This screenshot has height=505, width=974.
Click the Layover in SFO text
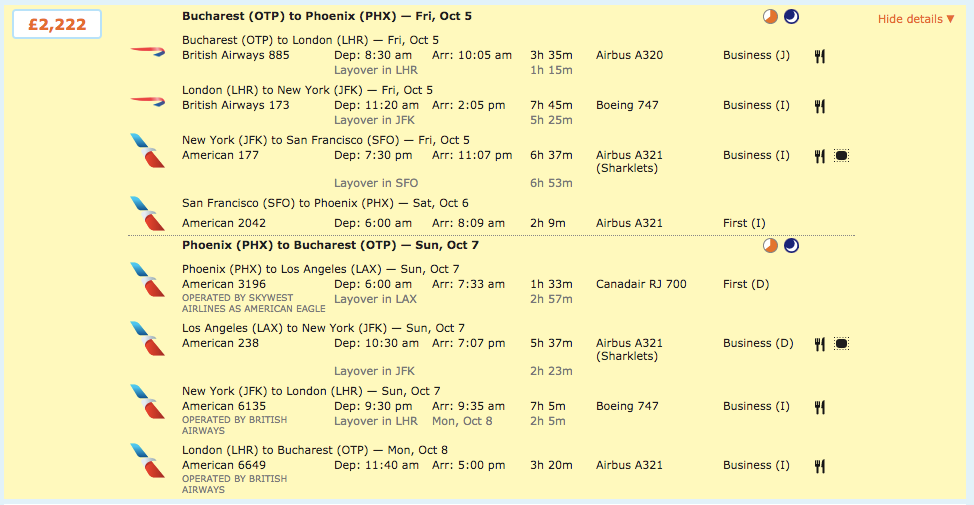pyautogui.click(x=376, y=183)
